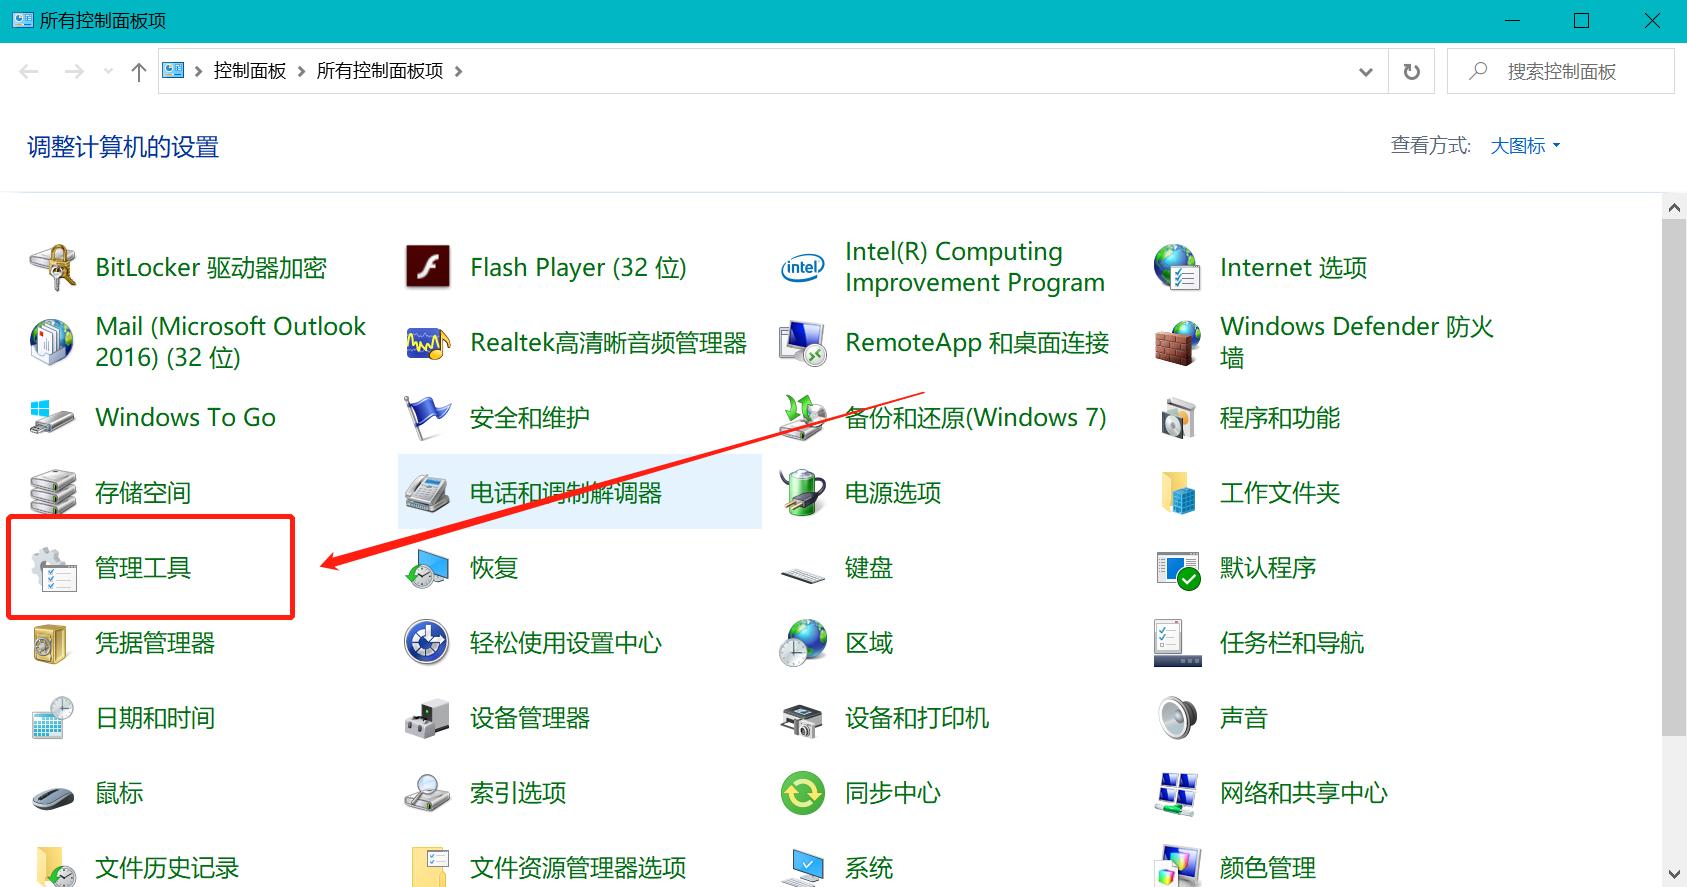
Task: Click the 文件资源管理器选项 link
Action: tap(578, 868)
